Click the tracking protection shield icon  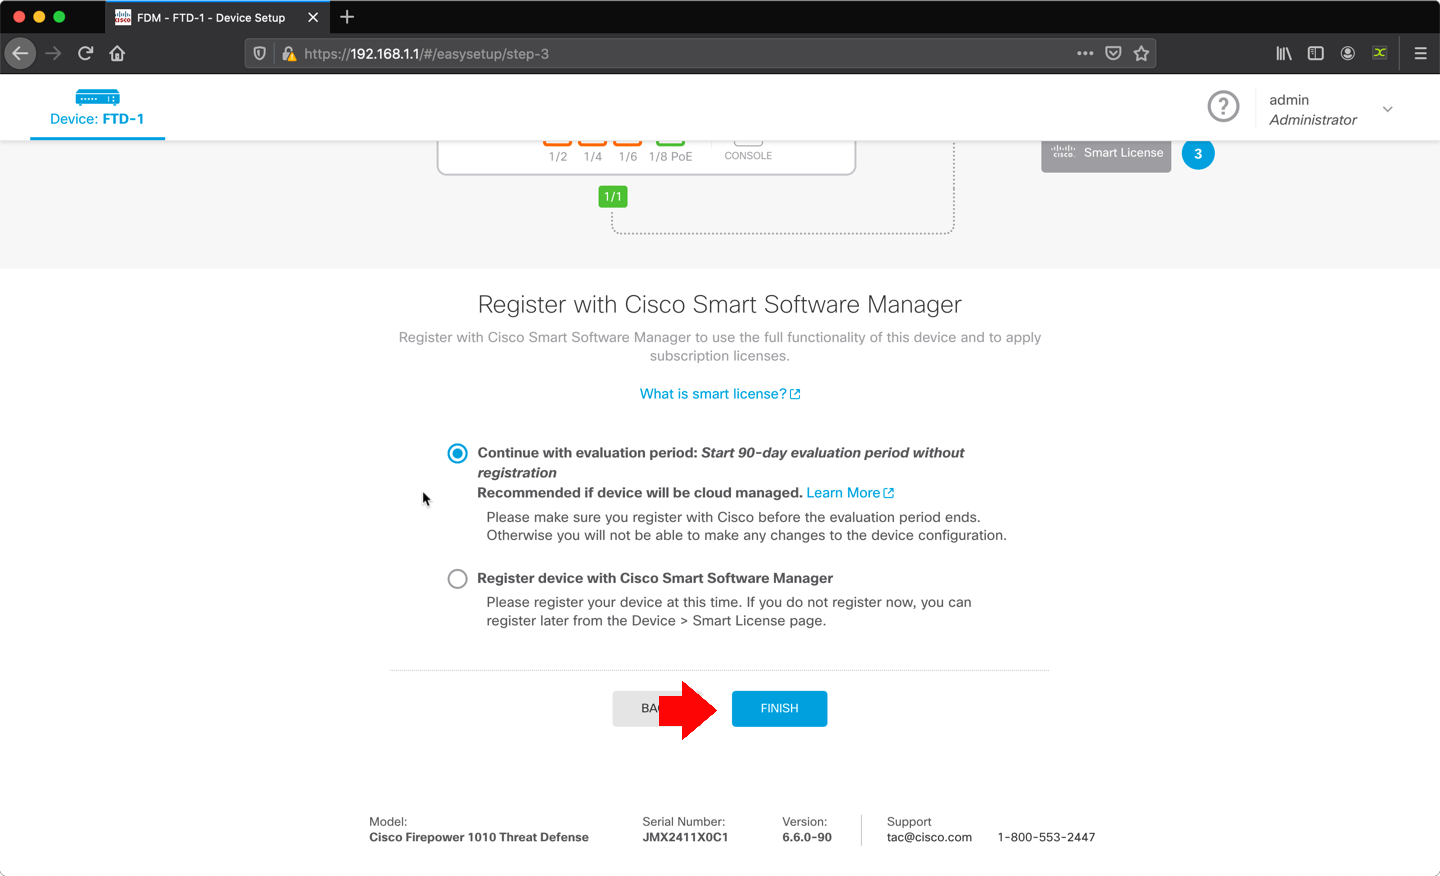[x=259, y=53]
